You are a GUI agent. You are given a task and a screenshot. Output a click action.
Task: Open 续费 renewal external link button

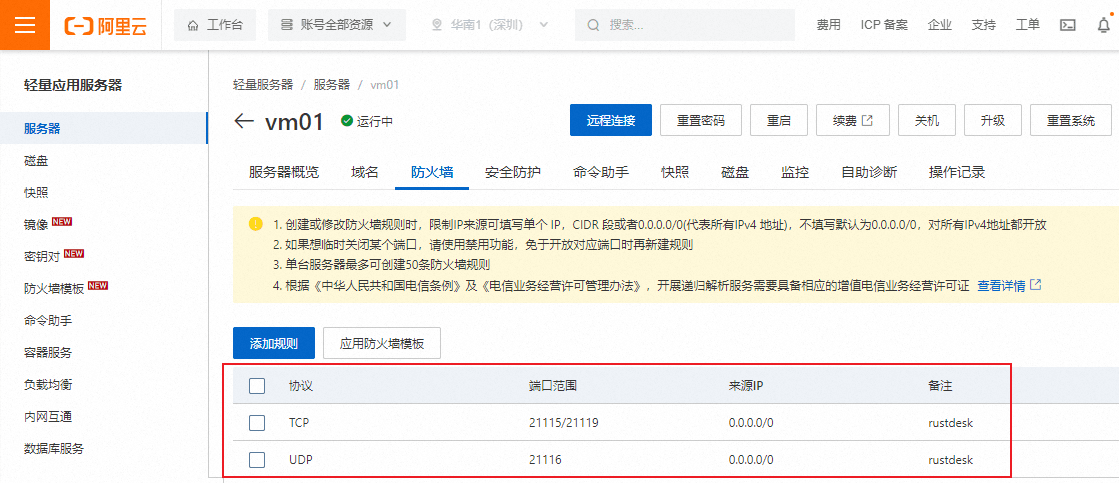[x=852, y=120]
